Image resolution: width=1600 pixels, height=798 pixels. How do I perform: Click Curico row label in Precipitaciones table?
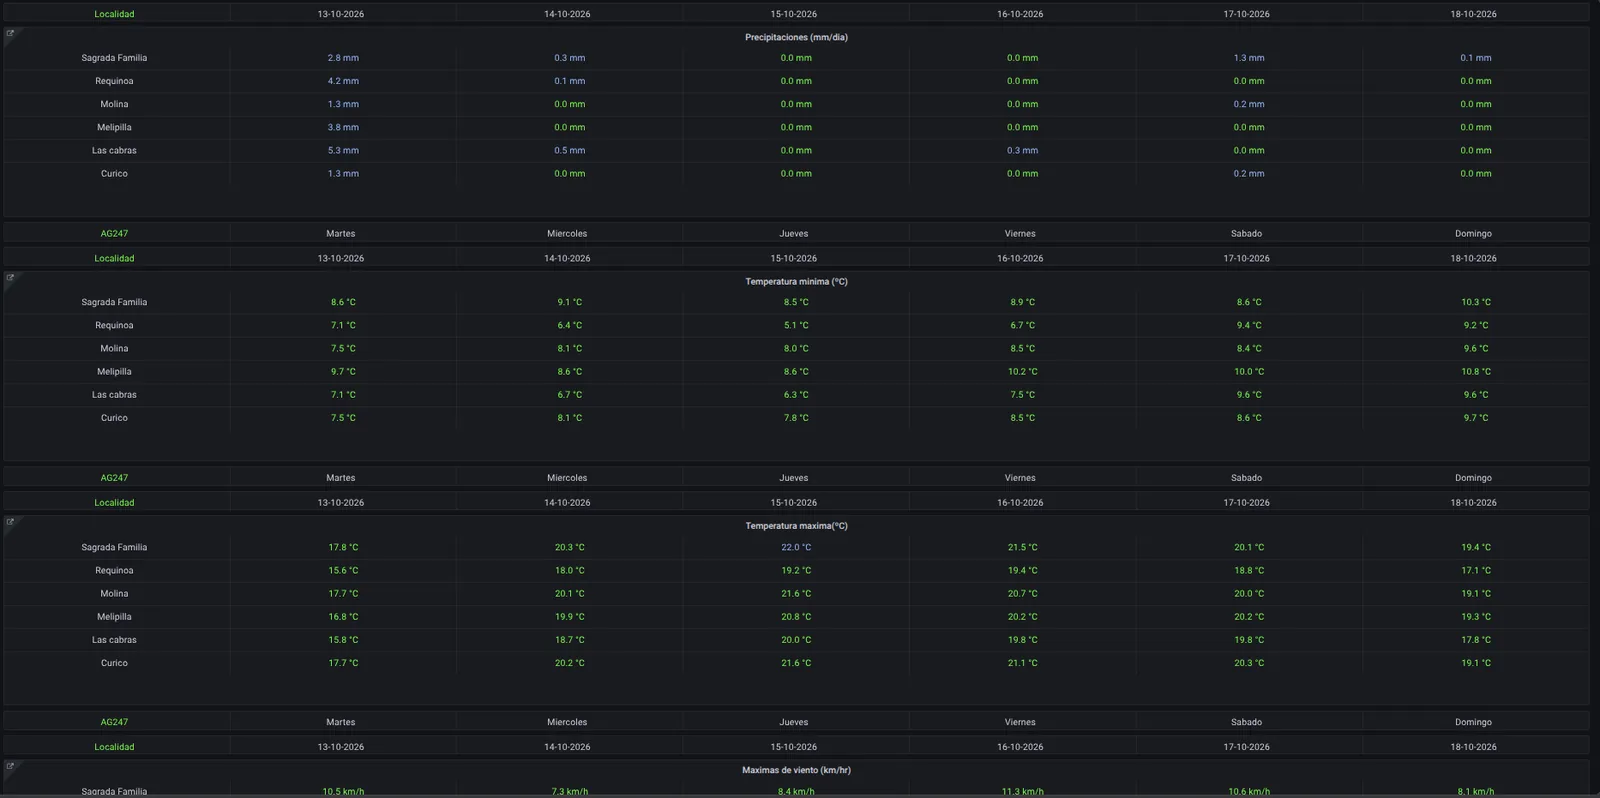coord(114,174)
